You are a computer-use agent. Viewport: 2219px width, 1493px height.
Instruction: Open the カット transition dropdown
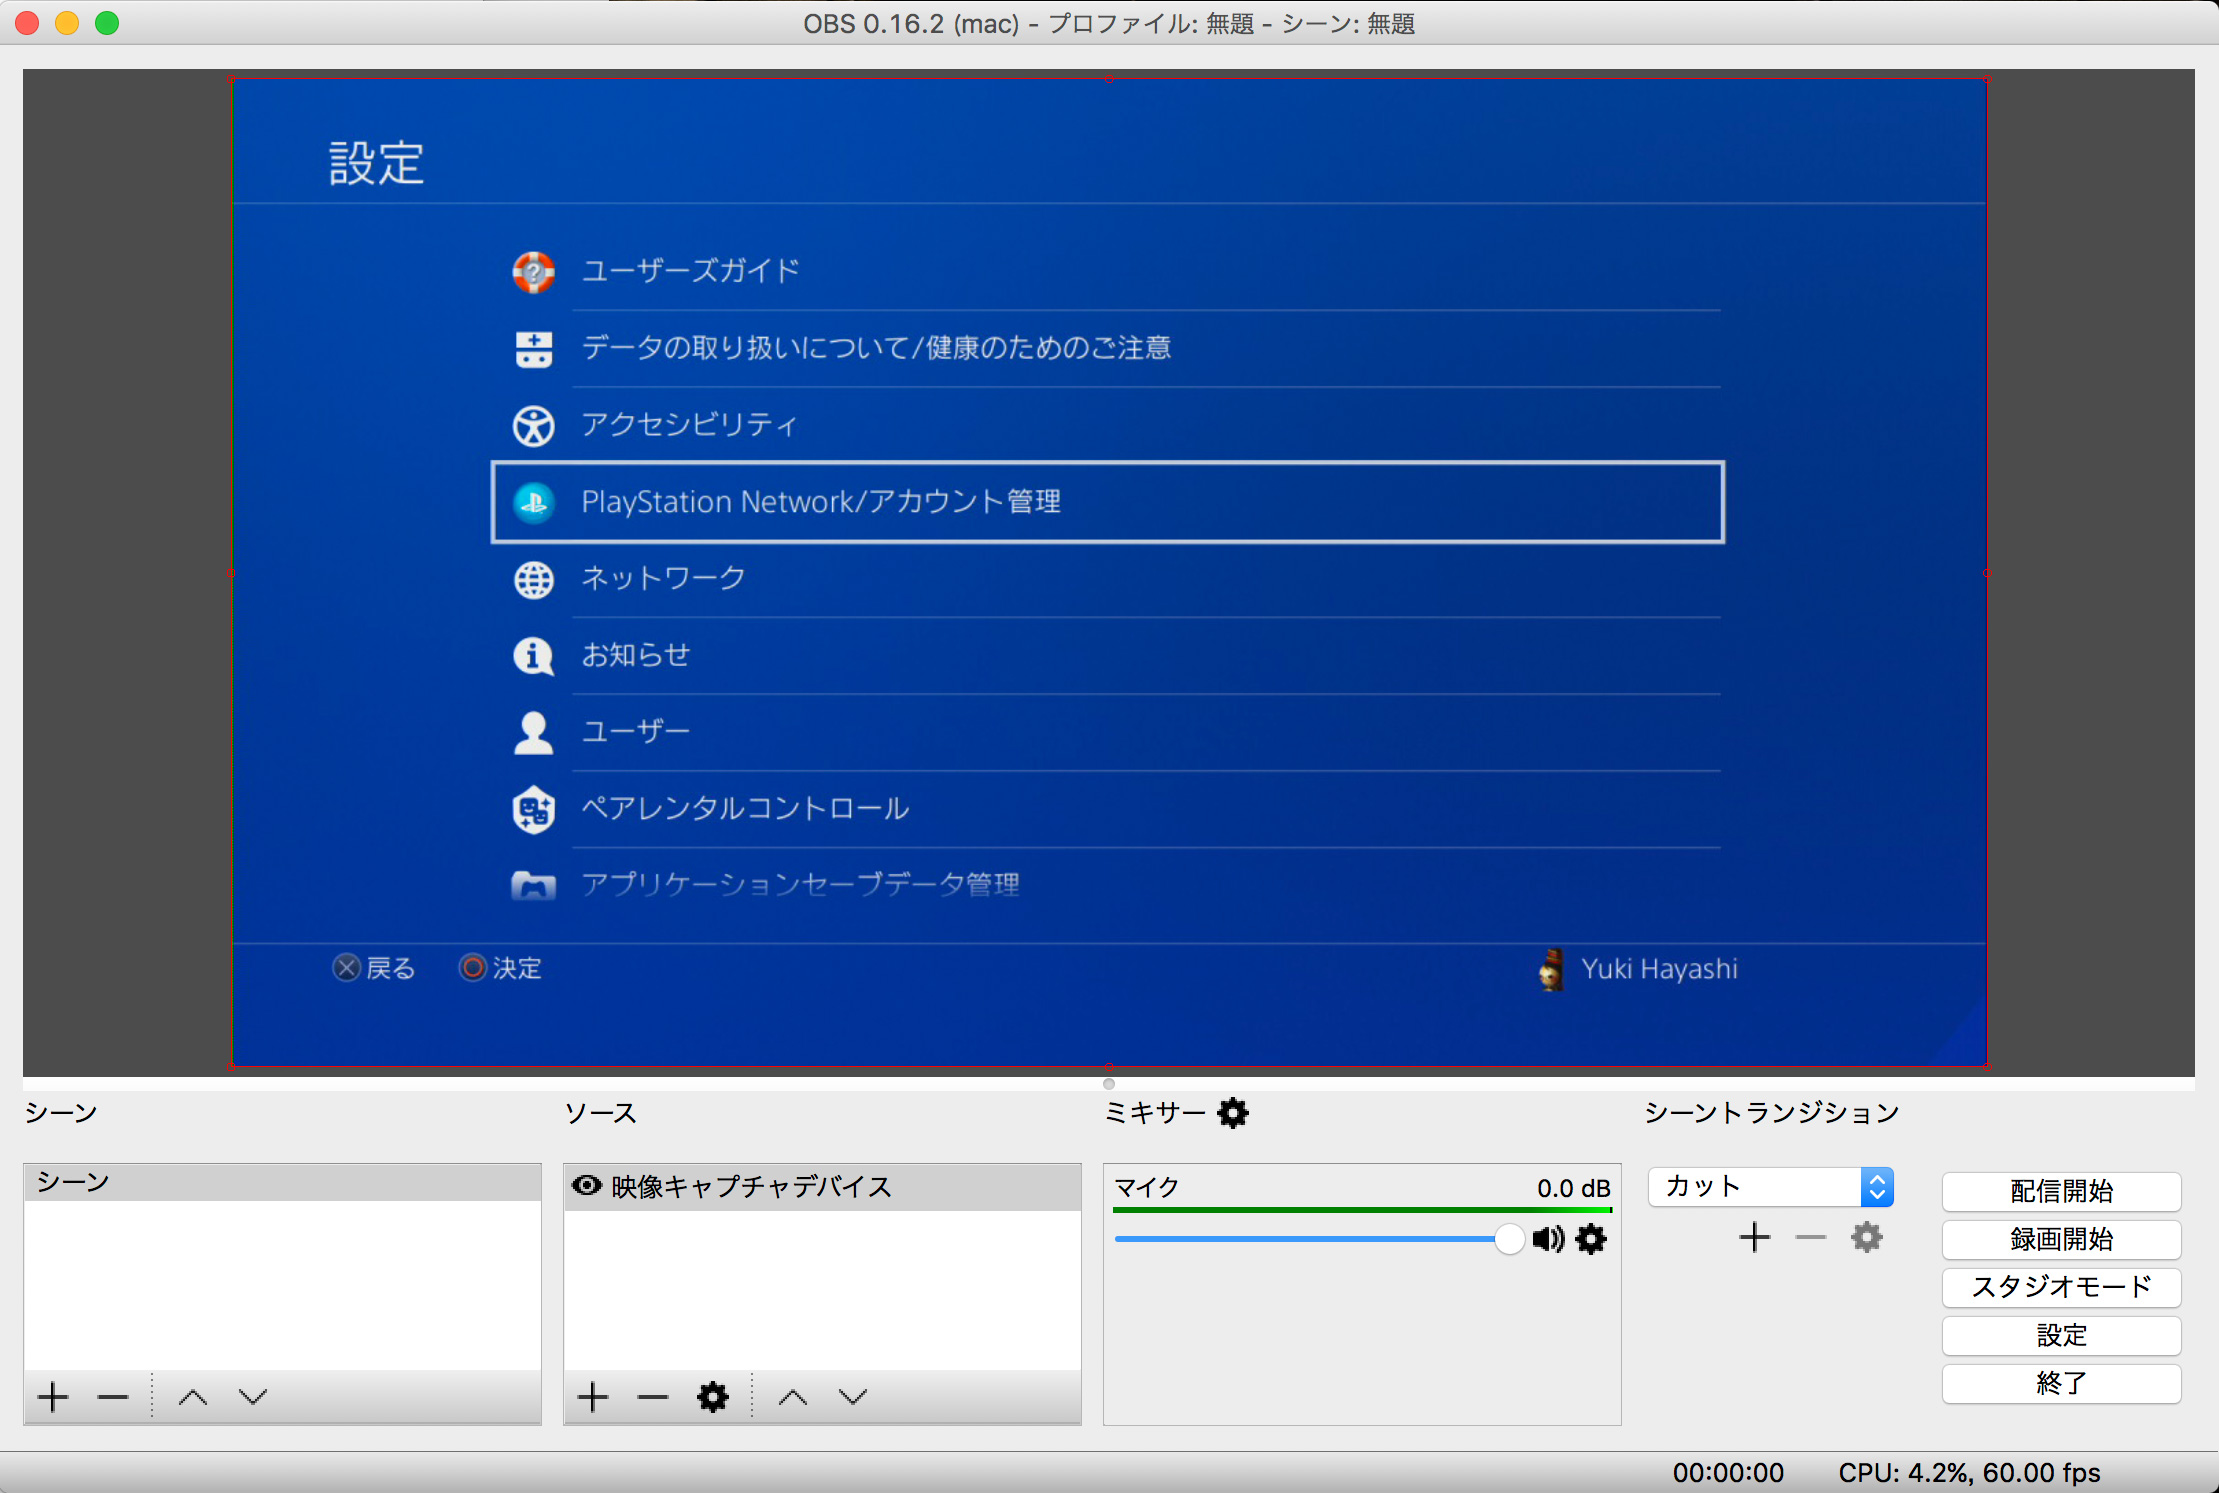[1771, 1187]
